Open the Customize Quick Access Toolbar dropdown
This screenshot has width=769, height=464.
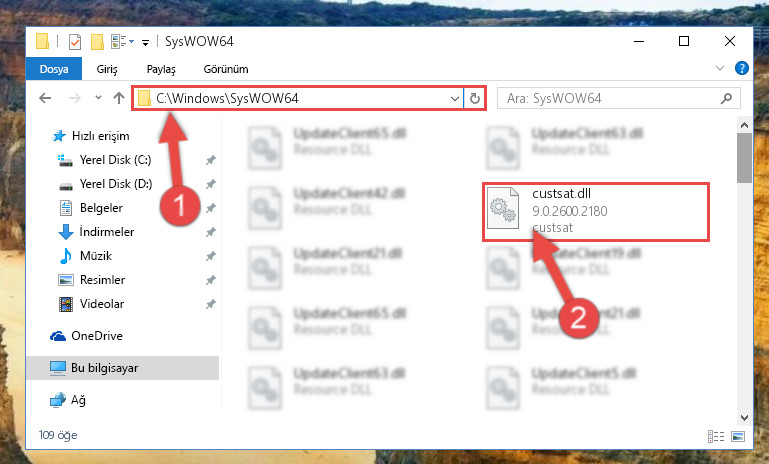coord(145,43)
